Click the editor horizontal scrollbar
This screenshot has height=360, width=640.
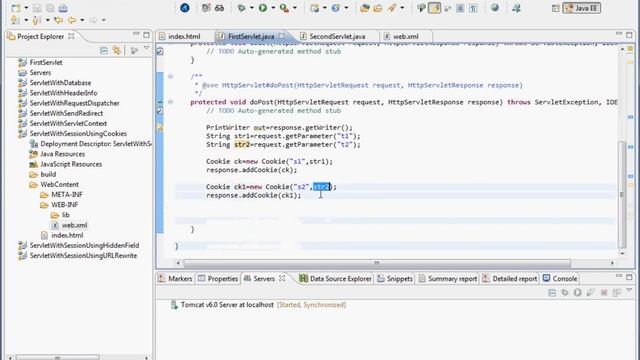(376, 263)
